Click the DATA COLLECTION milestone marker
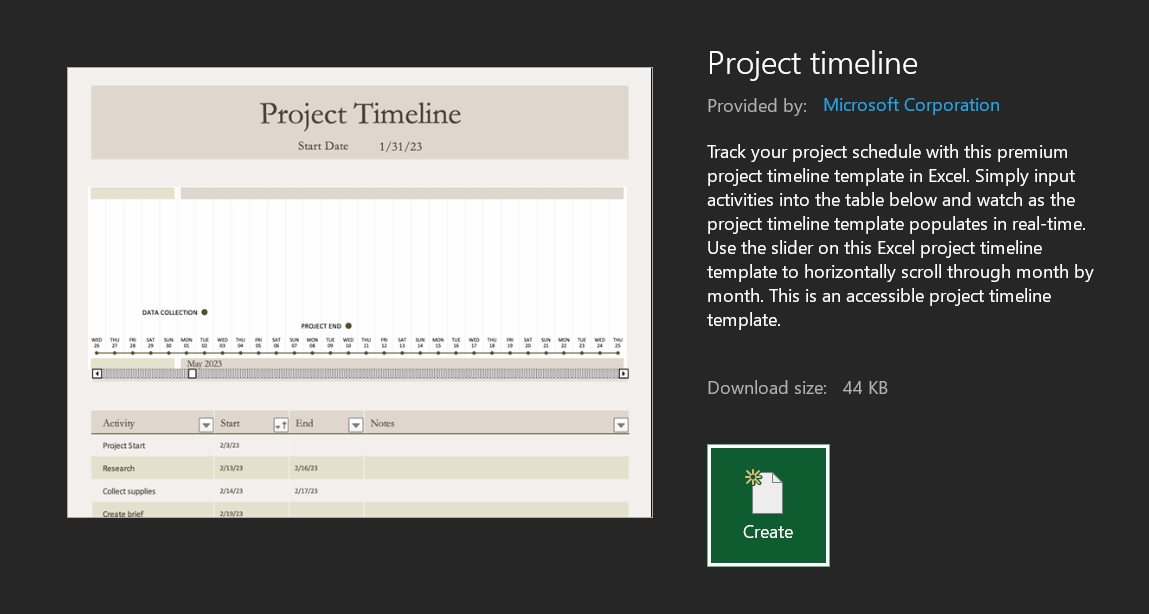The image size is (1149, 614). [204, 312]
